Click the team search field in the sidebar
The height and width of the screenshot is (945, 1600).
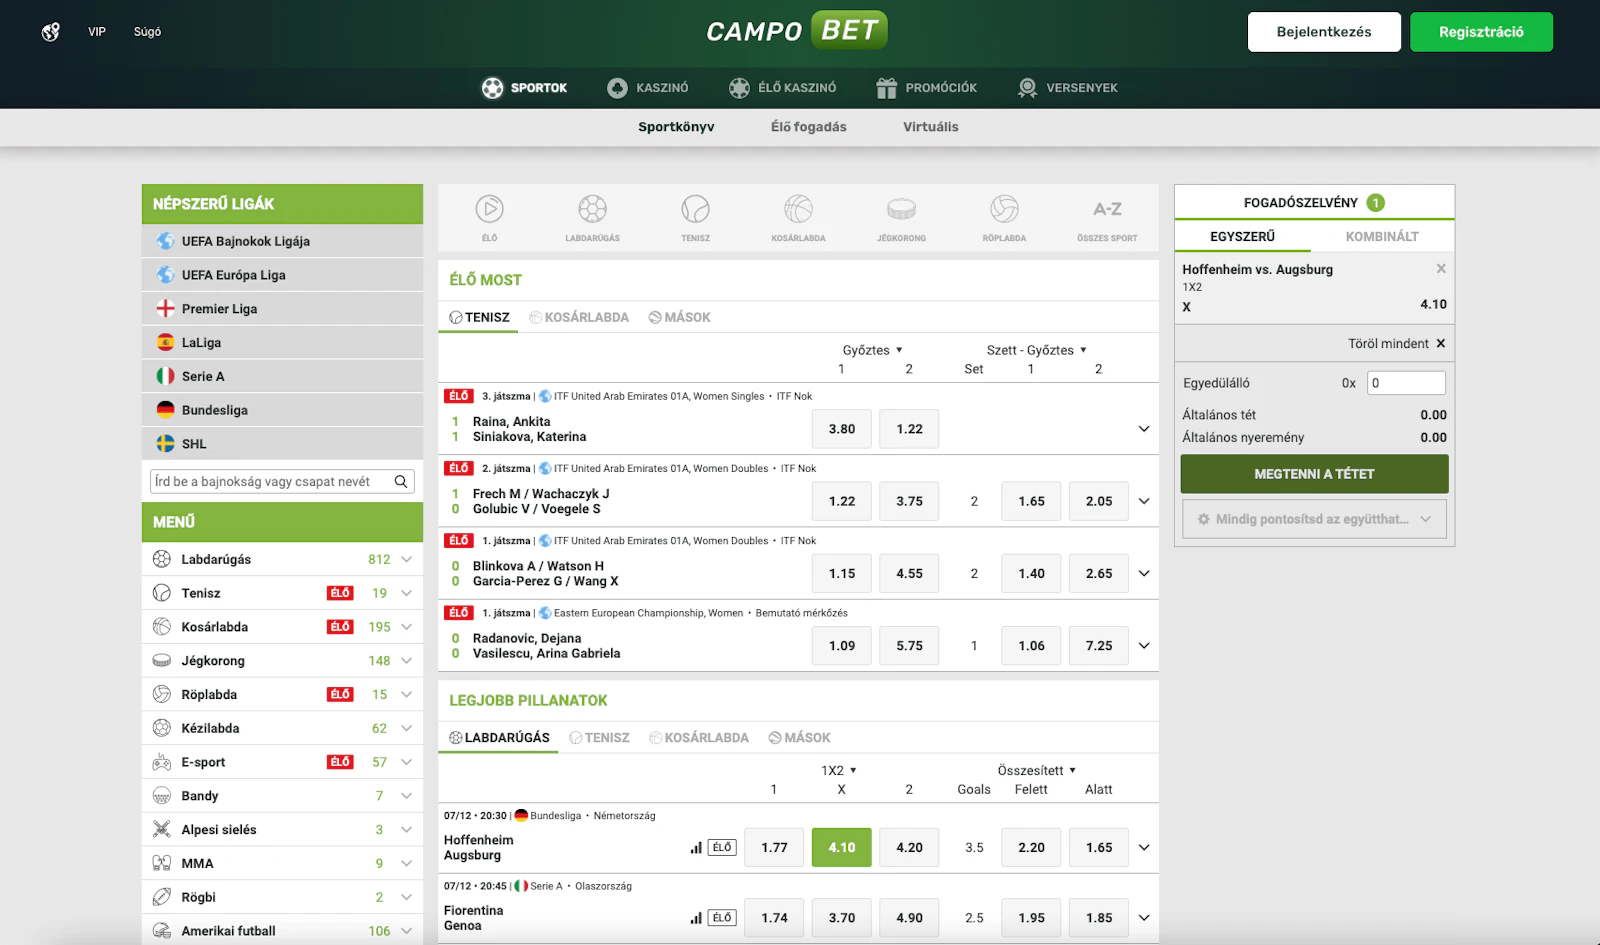click(x=270, y=481)
